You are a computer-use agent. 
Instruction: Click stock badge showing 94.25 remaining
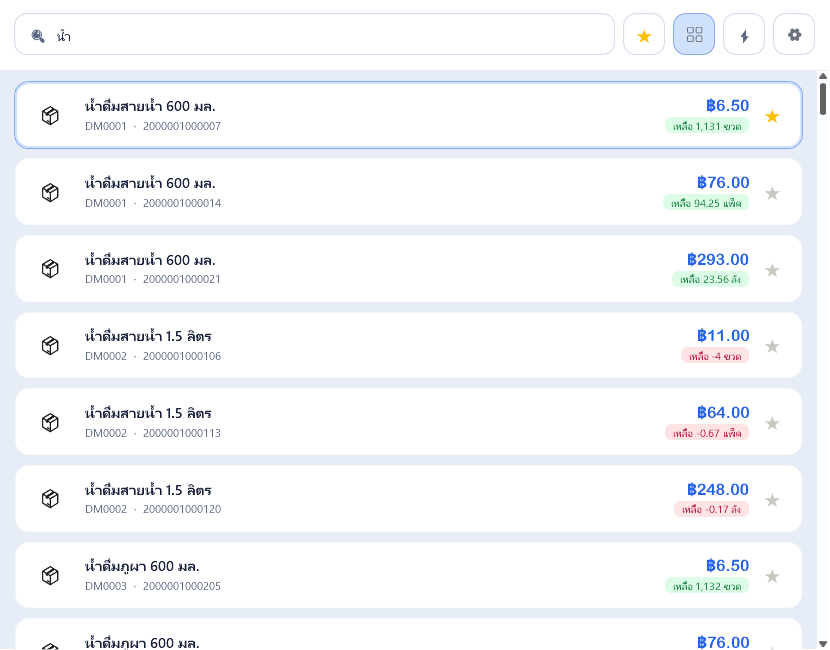[706, 203]
